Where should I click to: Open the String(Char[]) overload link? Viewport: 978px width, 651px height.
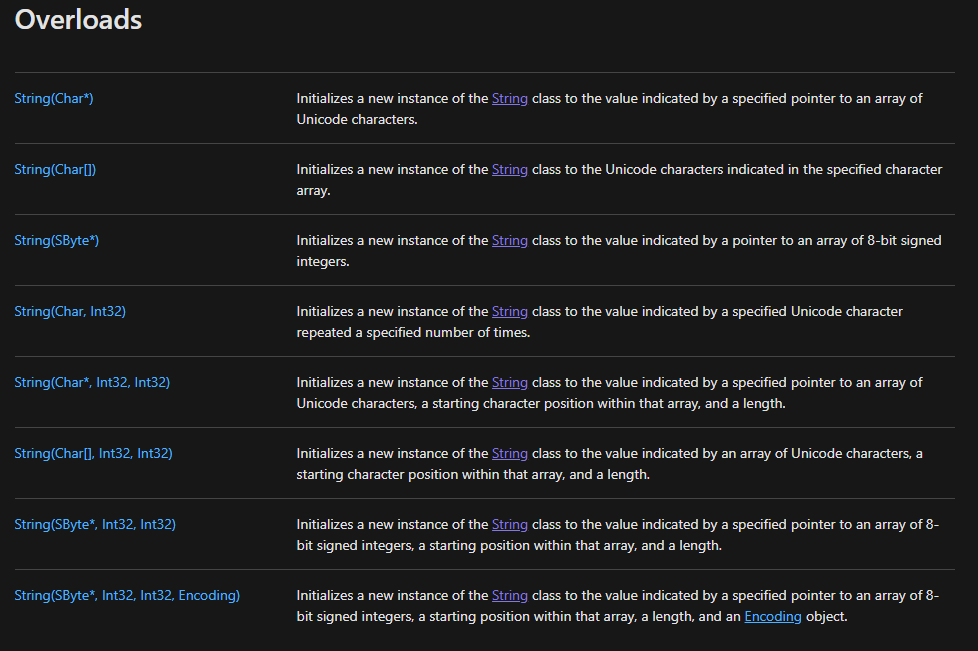click(55, 170)
